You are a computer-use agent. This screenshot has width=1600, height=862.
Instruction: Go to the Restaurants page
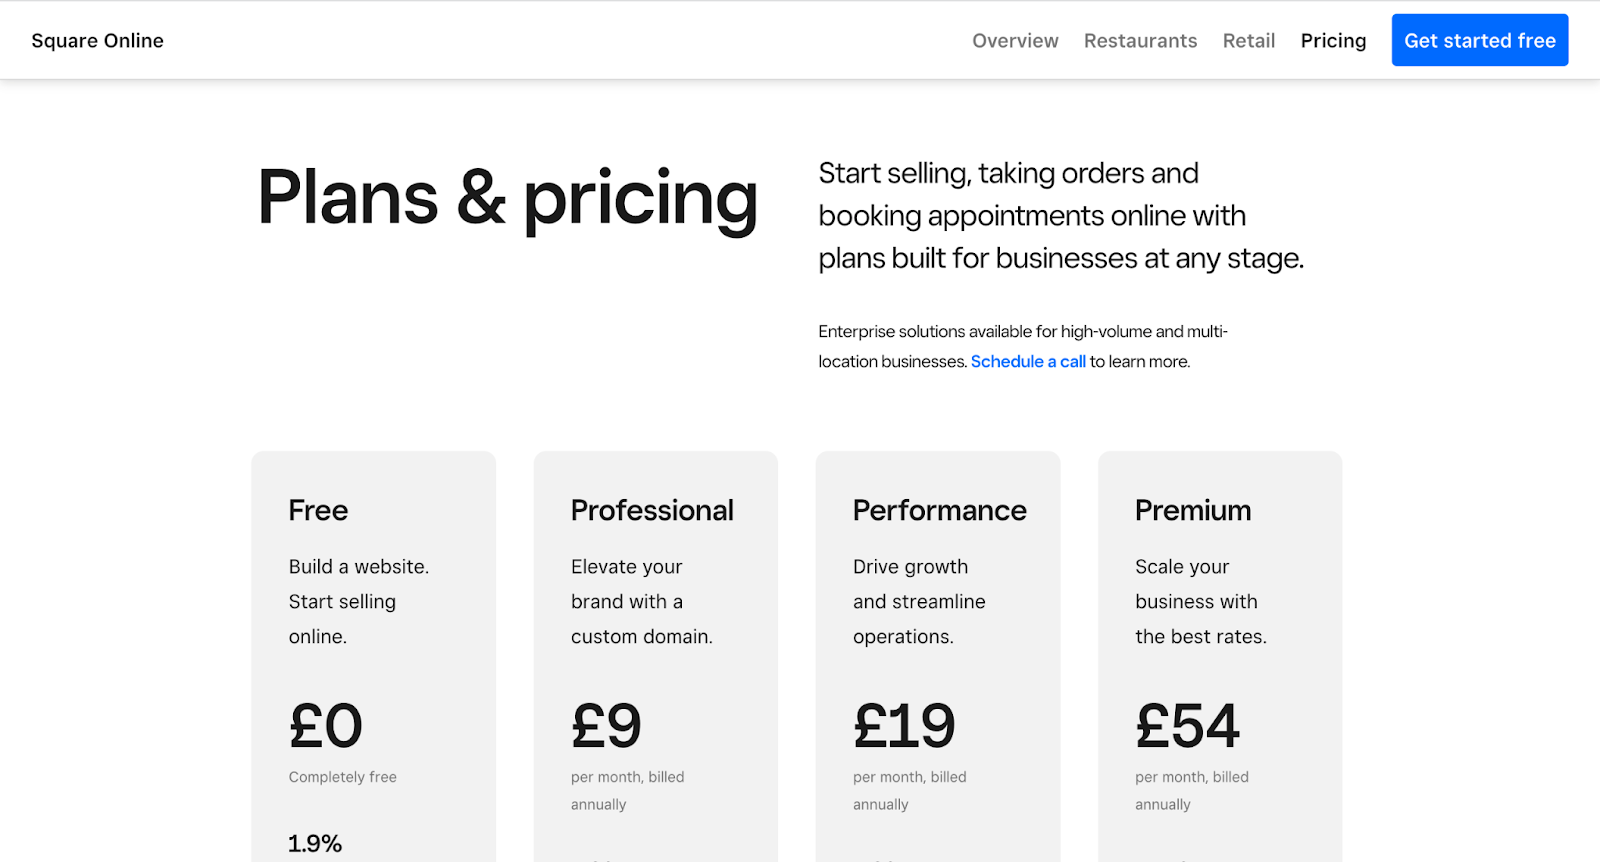pos(1140,41)
